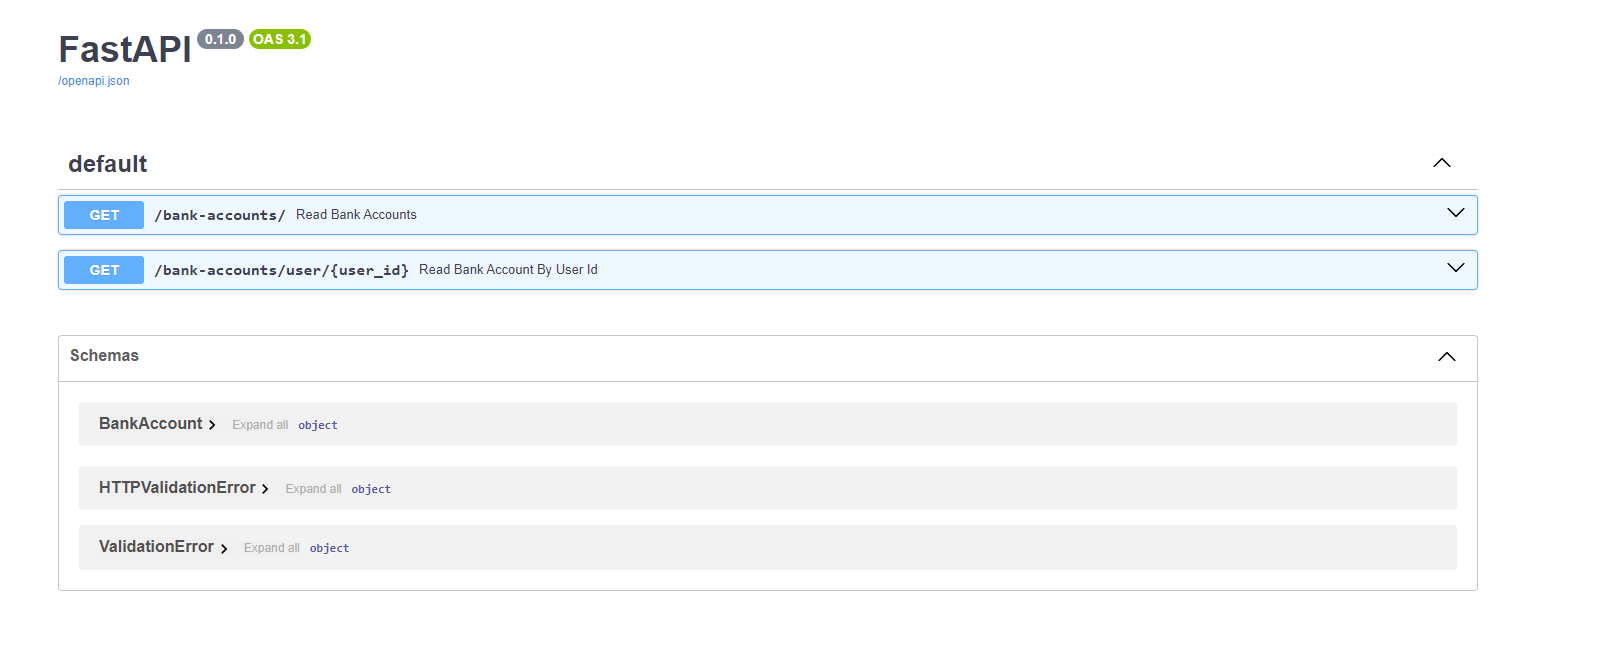Click the ValidationError schema name

(x=156, y=547)
